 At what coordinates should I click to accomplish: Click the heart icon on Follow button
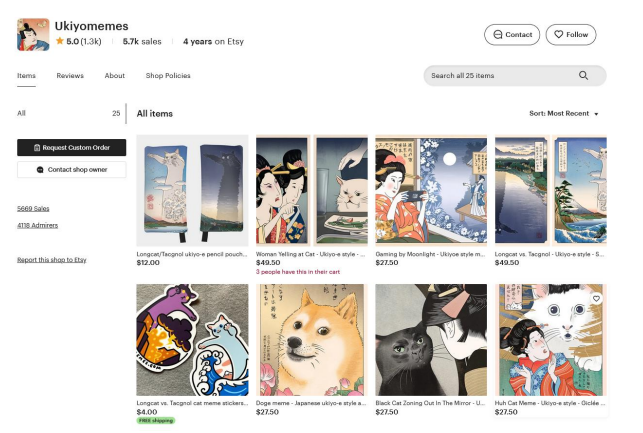pyautogui.click(x=559, y=35)
